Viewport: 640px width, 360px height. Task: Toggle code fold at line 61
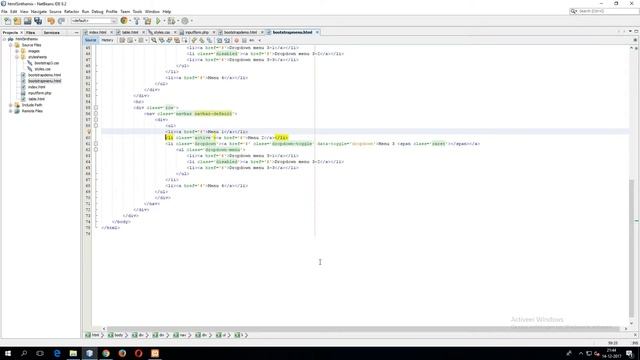(x=96, y=144)
